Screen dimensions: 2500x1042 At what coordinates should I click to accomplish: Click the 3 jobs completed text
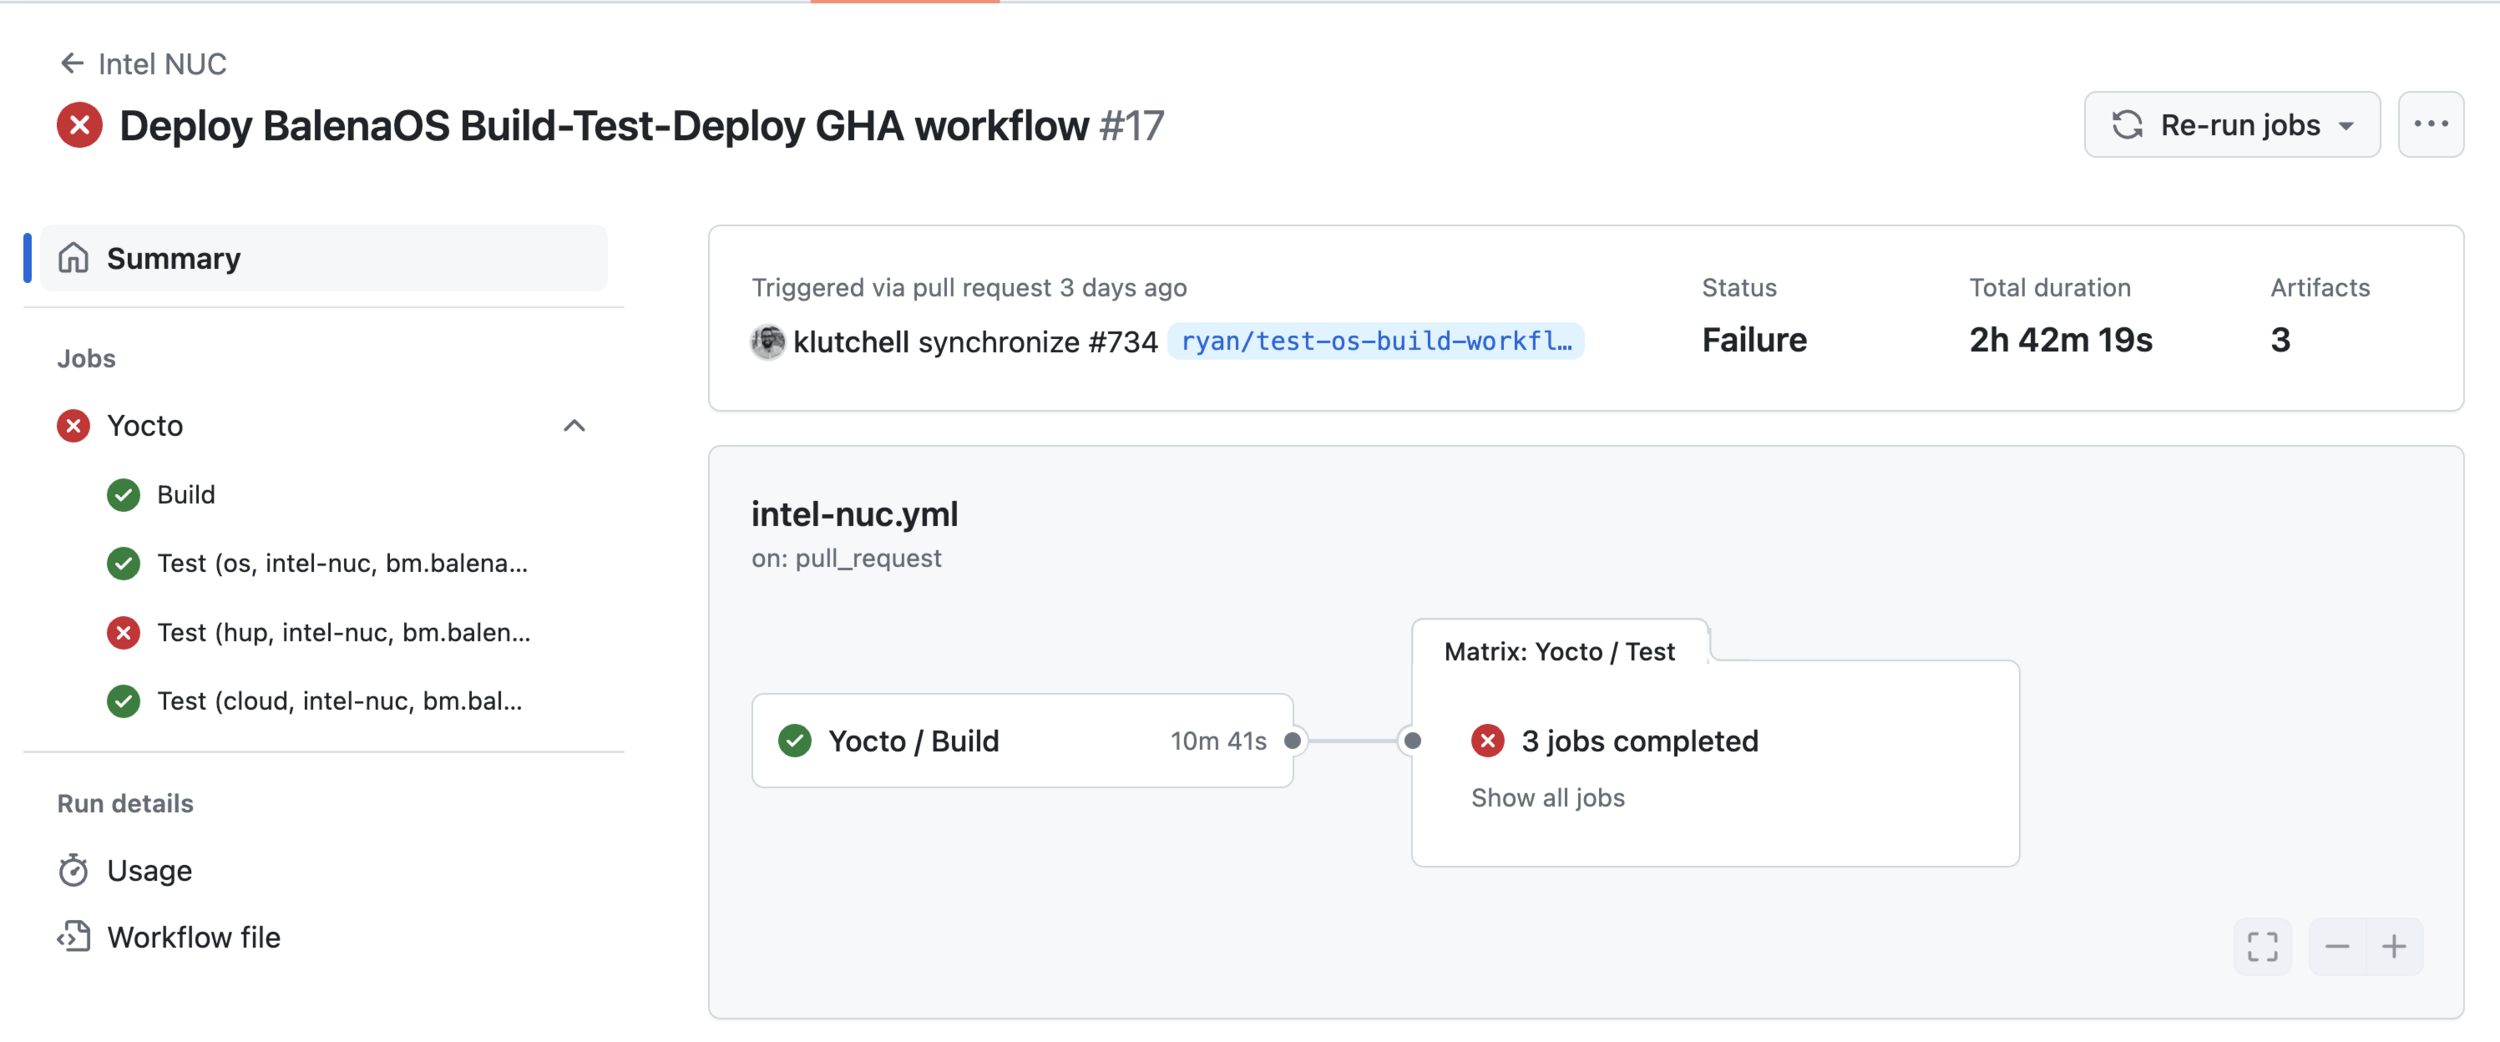click(x=1640, y=741)
